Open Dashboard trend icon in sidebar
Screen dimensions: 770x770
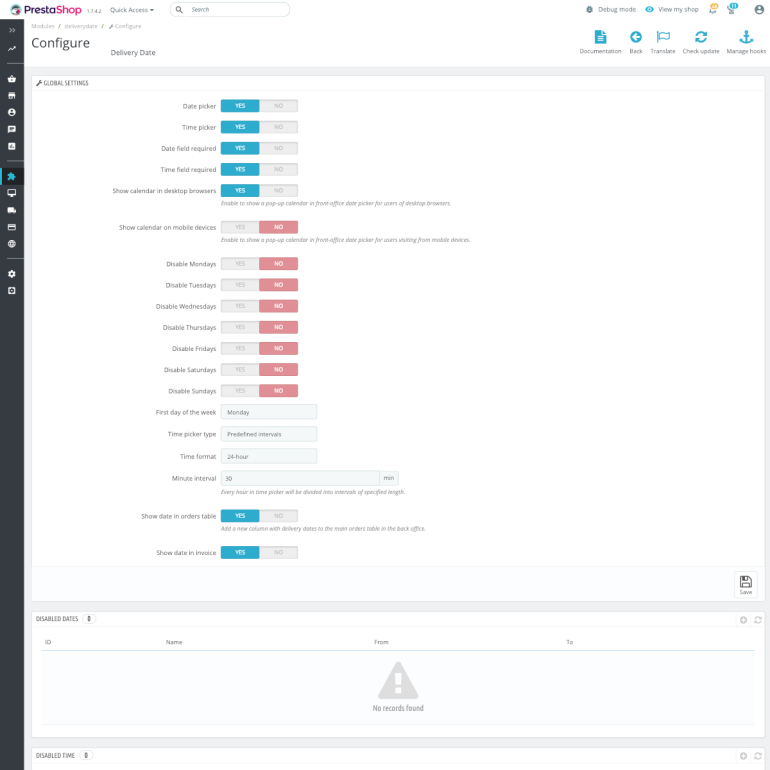[12, 49]
